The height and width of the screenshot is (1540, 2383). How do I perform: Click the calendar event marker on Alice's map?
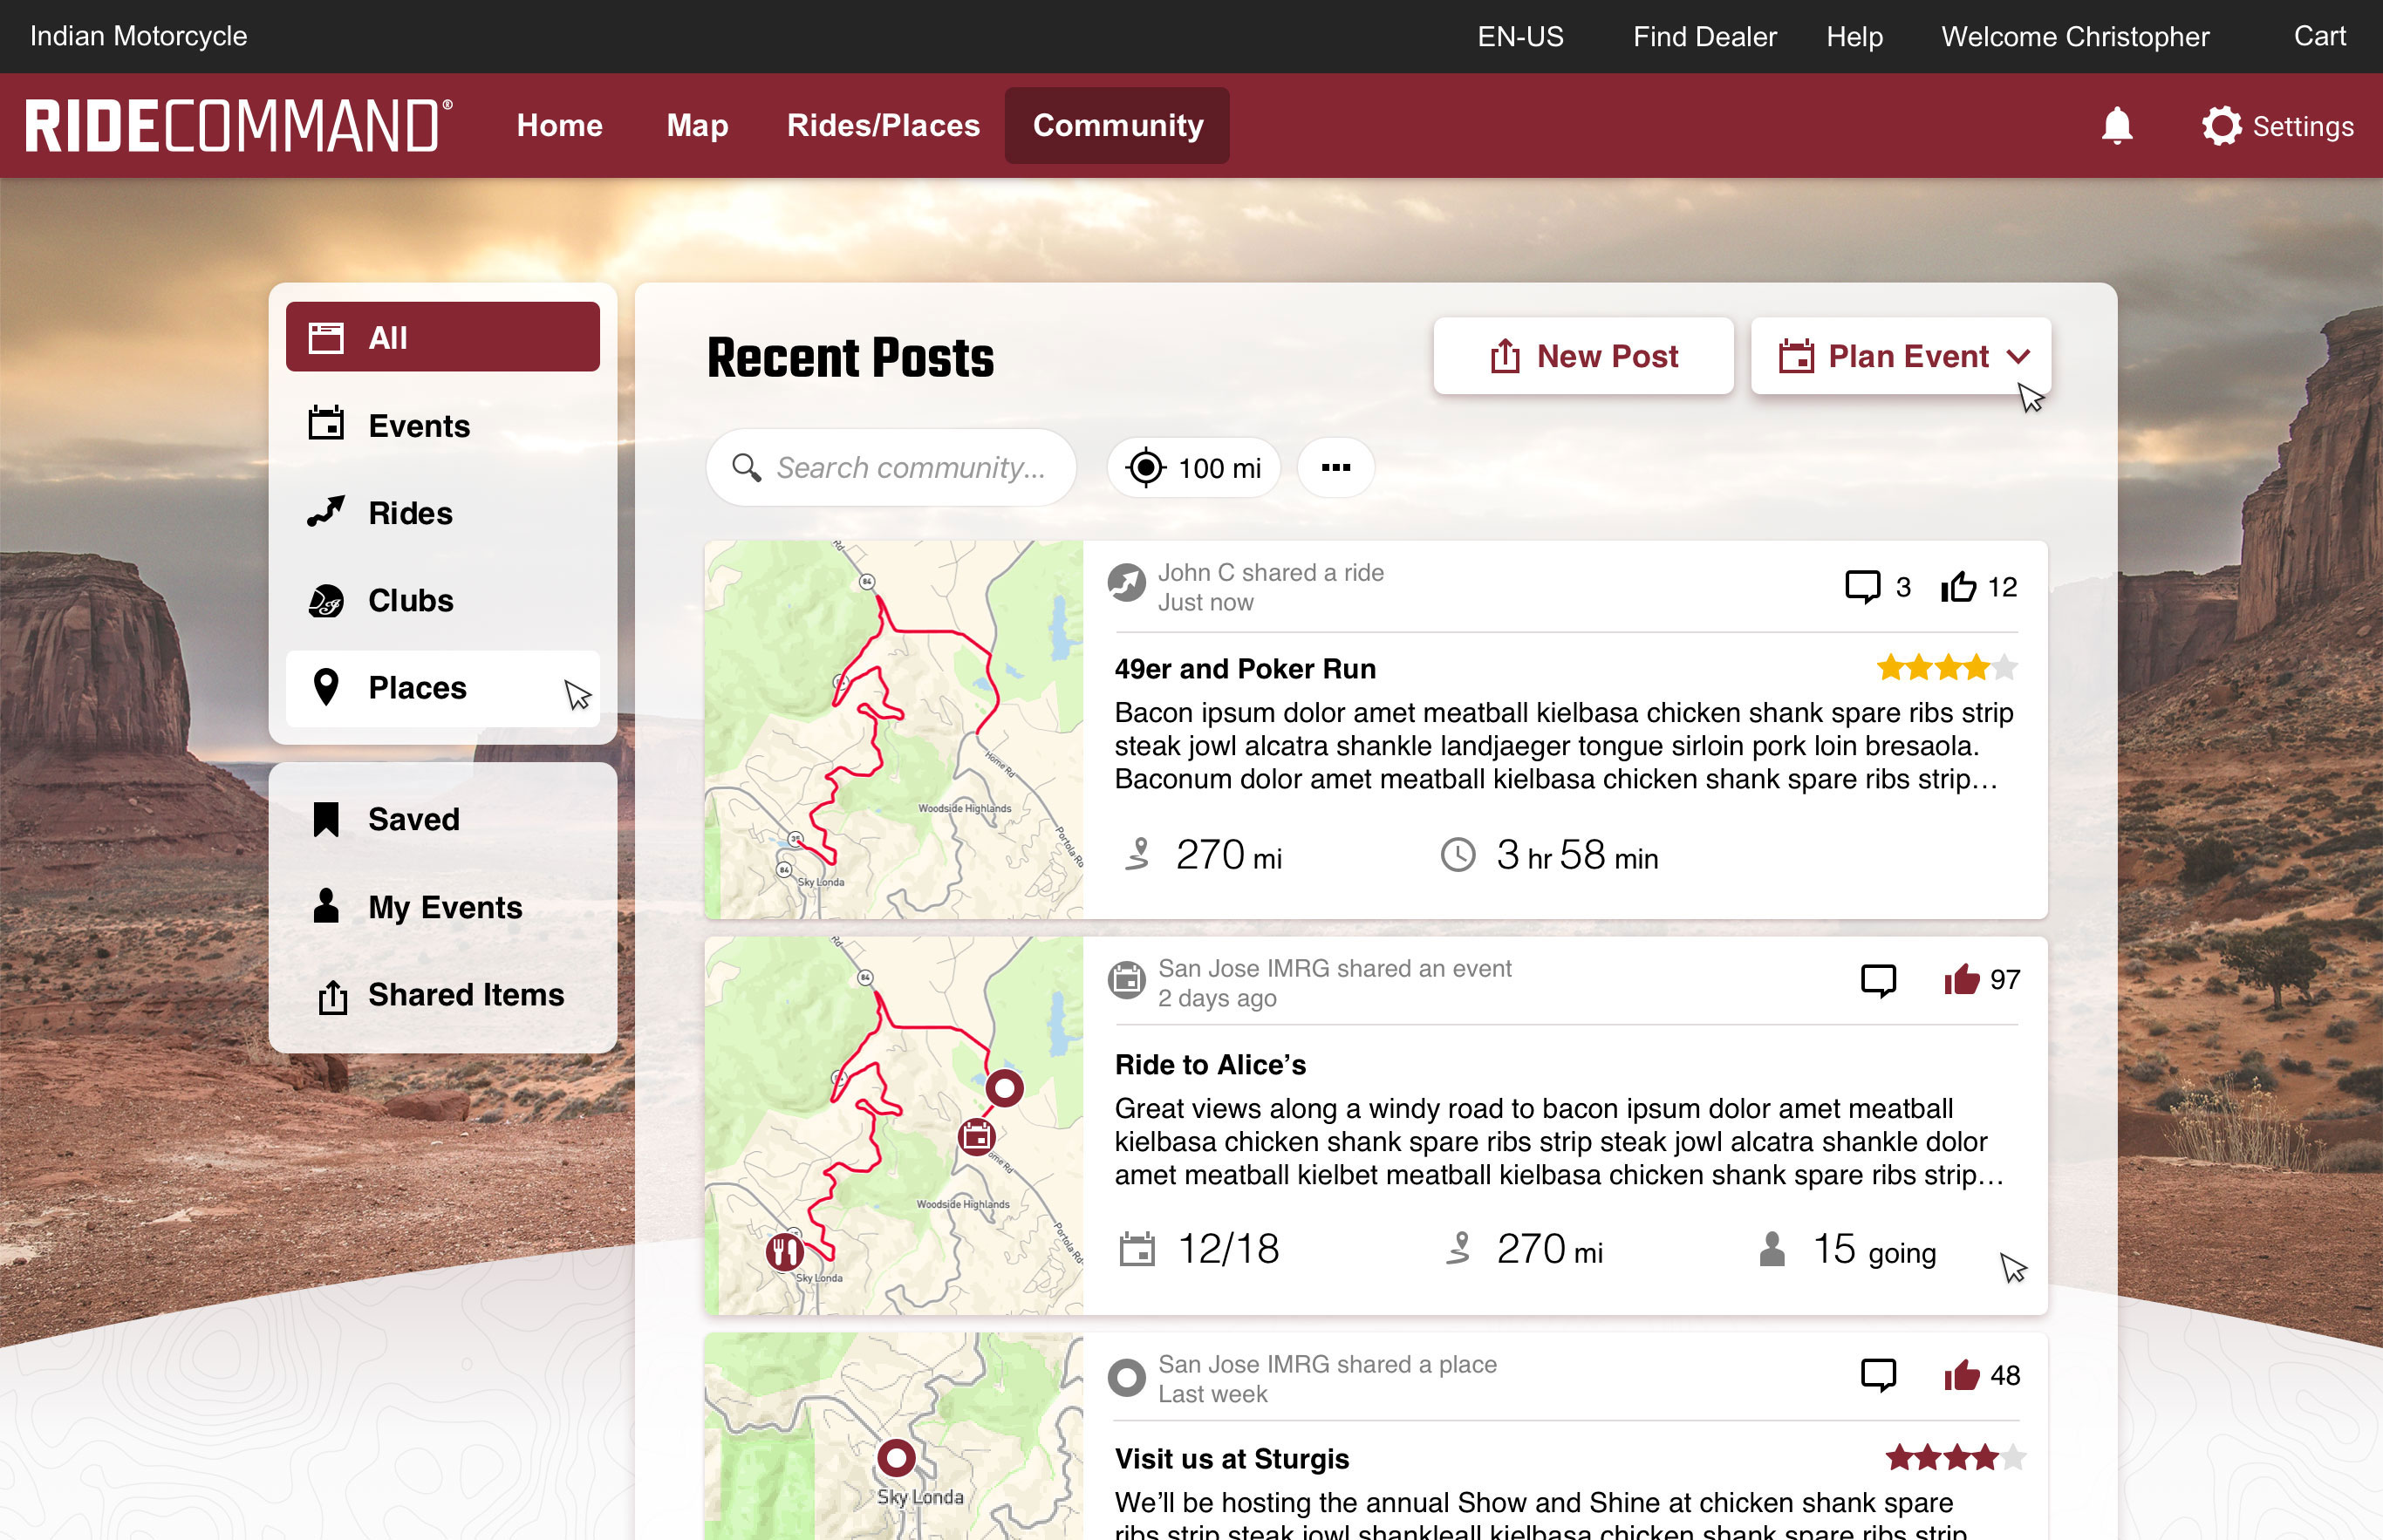click(x=977, y=1136)
